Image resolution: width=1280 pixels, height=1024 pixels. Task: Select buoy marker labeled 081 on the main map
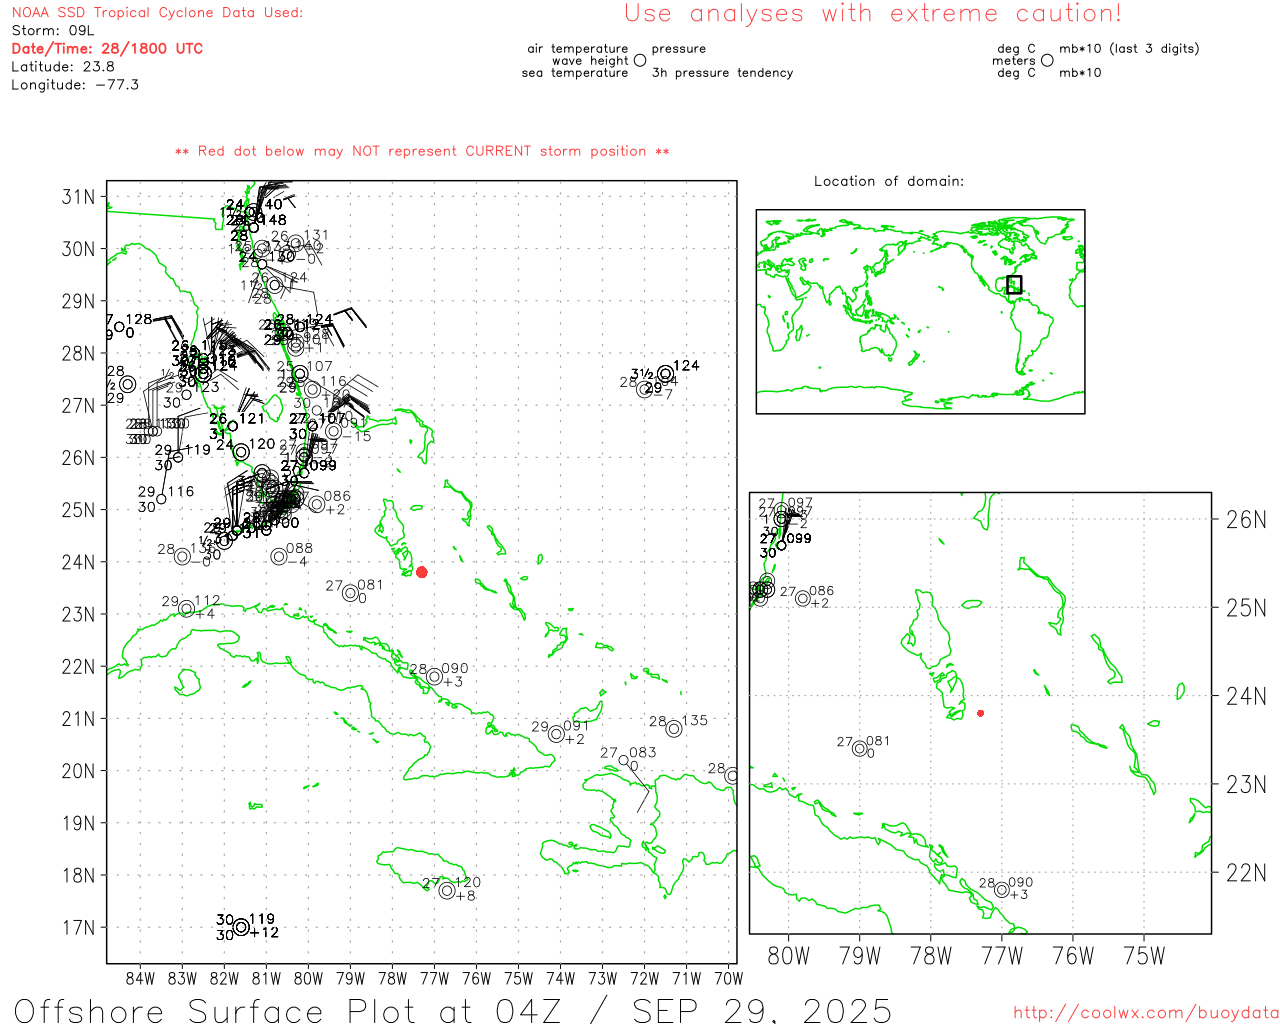click(350, 594)
